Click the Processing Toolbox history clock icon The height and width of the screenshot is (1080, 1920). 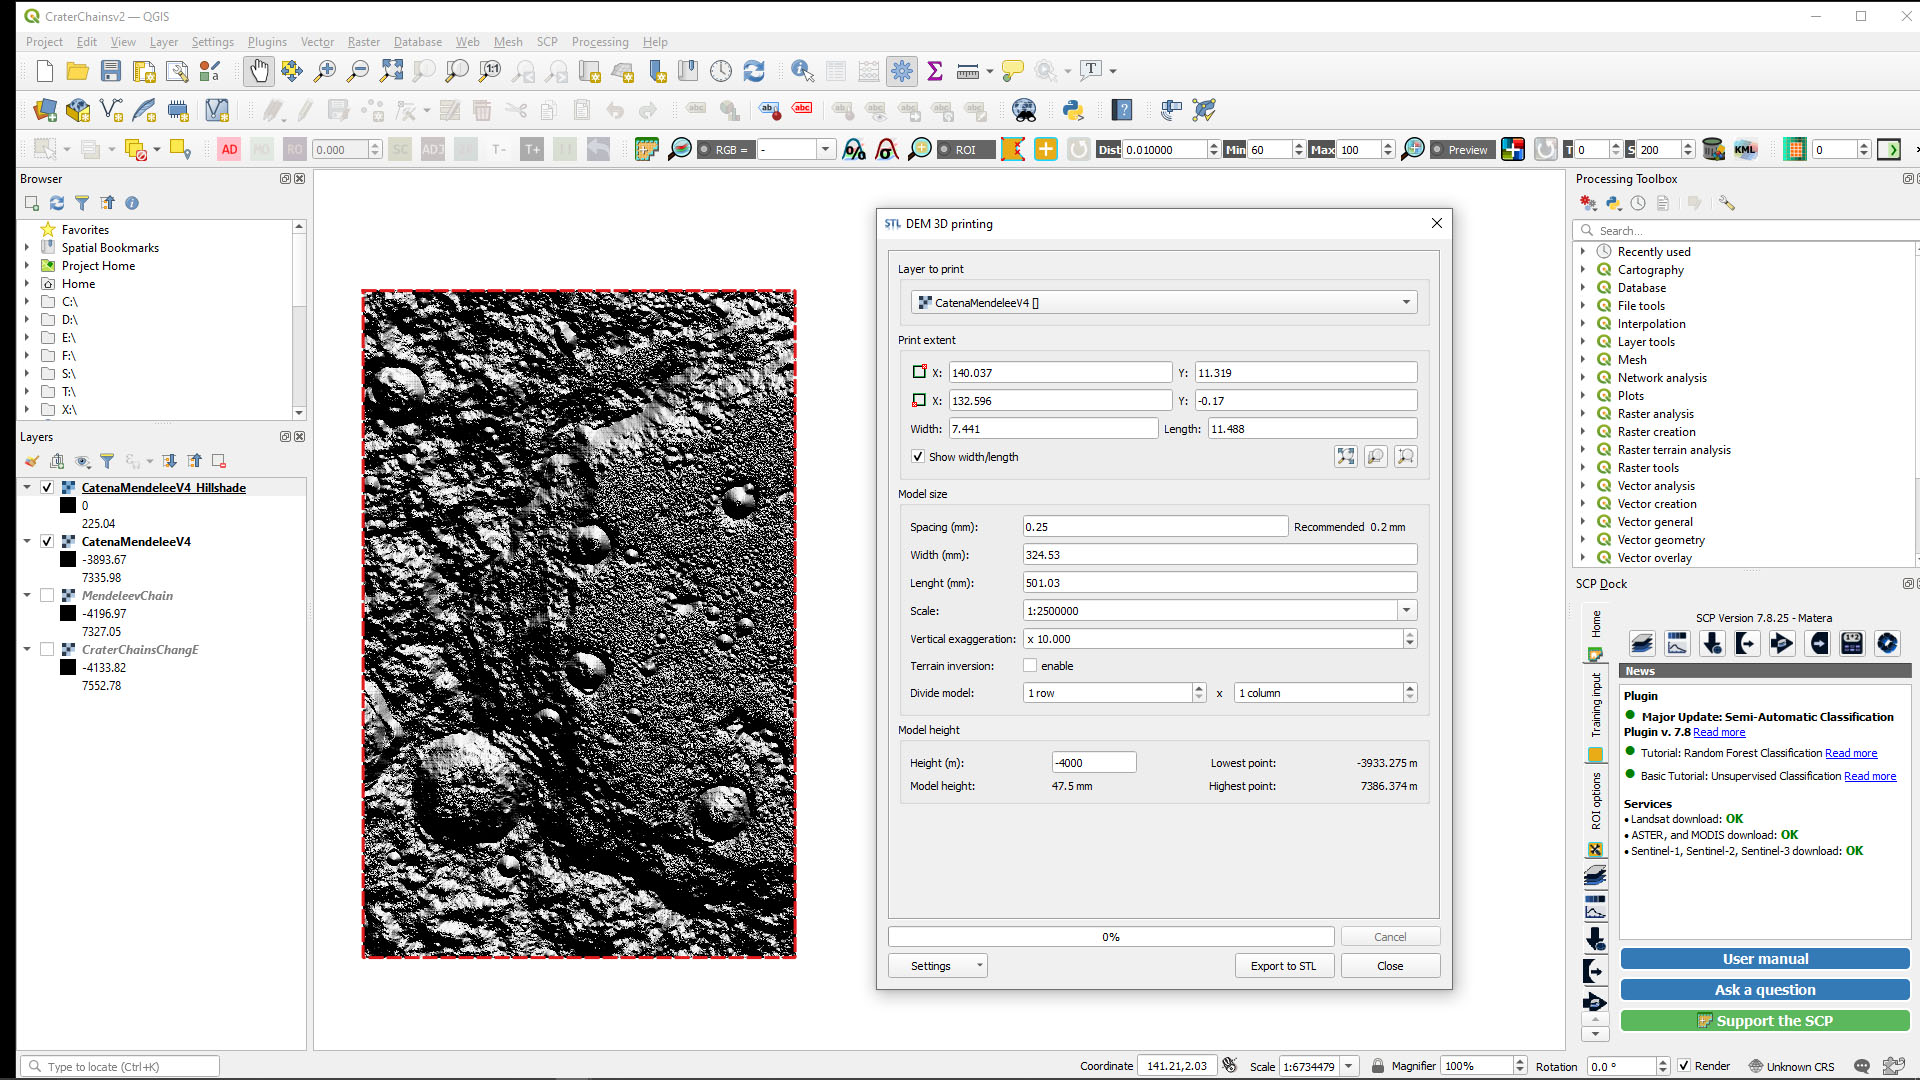(1638, 203)
